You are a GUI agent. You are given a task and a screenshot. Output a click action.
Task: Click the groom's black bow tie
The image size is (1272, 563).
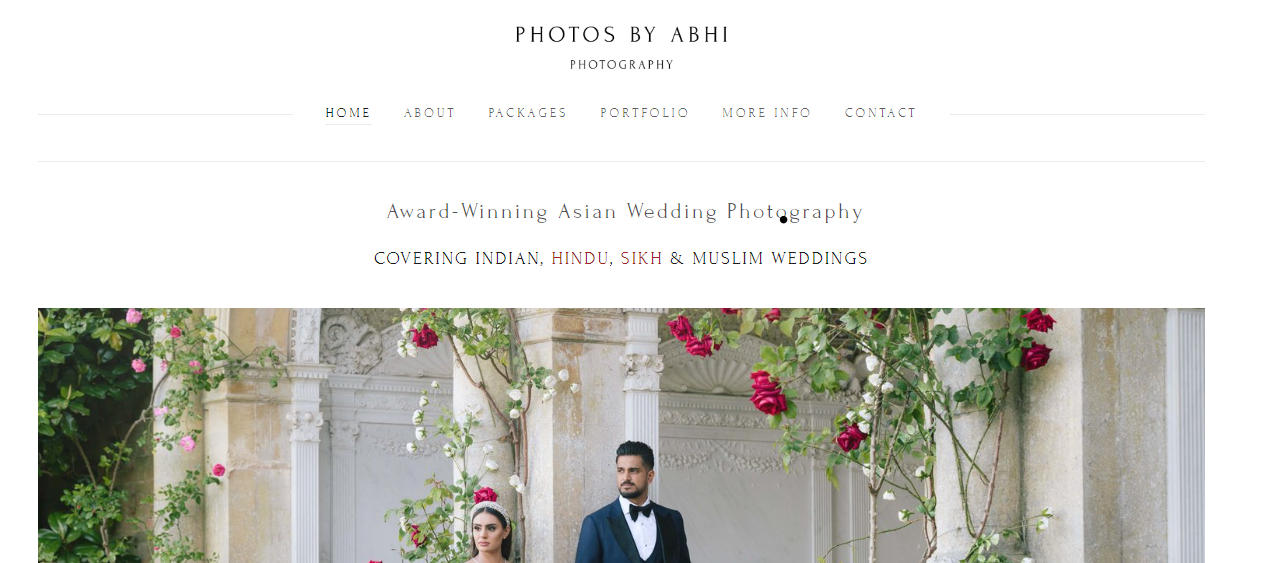[640, 510]
